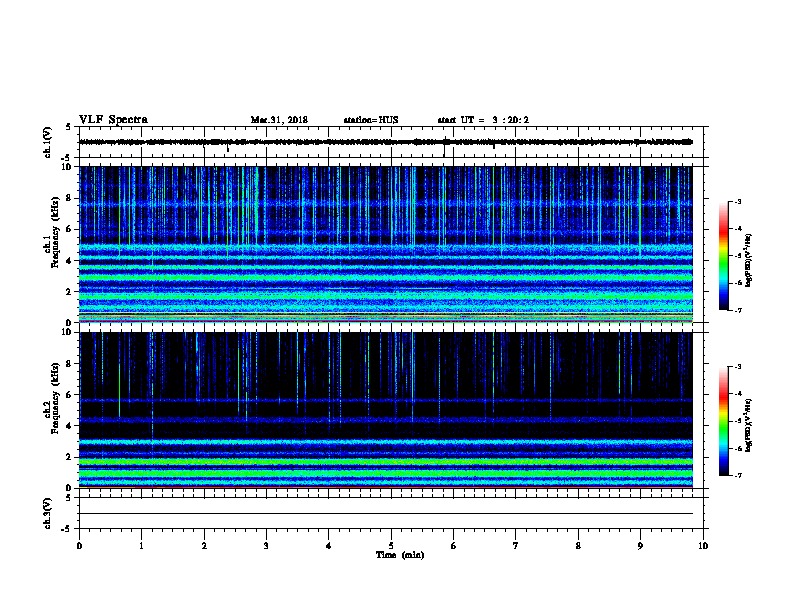
Task: Click inside the ch.2 spectrogram panel
Action: tap(386, 410)
